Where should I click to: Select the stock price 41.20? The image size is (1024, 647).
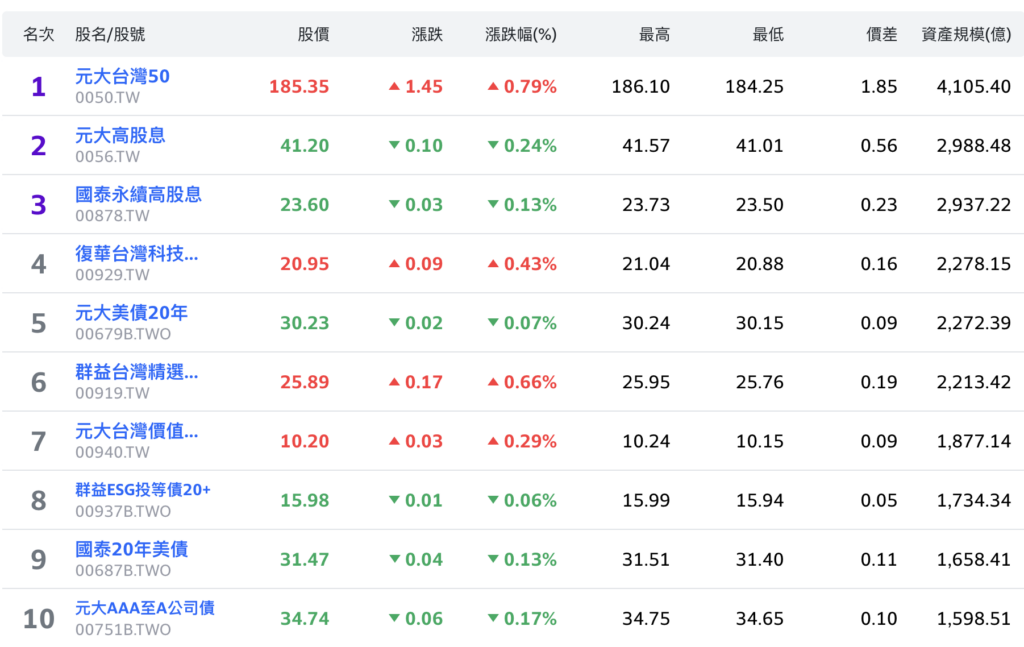coord(304,146)
